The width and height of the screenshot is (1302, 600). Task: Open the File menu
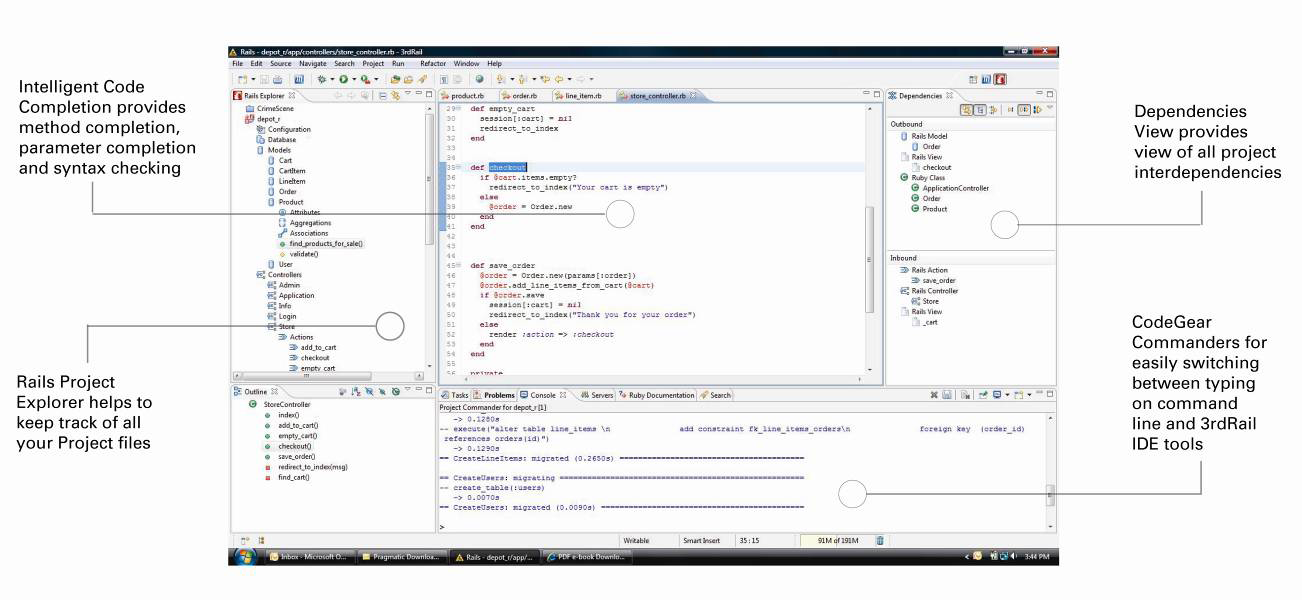[238, 63]
